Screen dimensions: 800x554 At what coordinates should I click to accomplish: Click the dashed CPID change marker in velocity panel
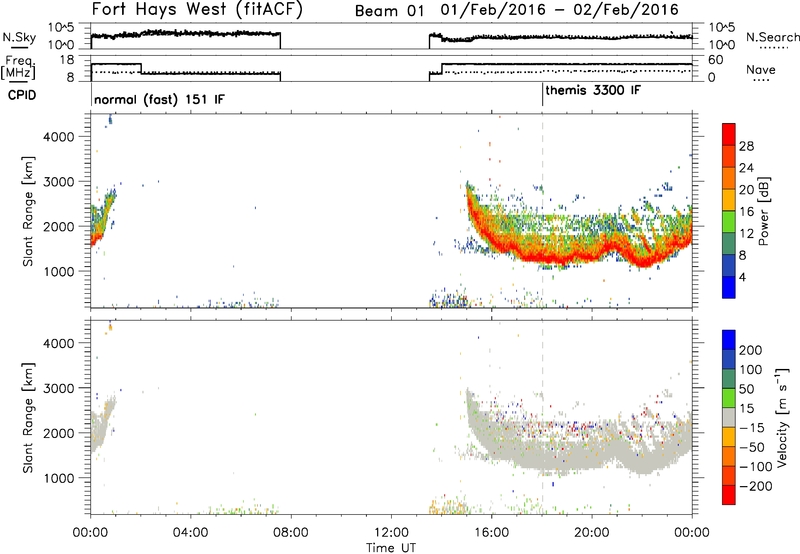tap(542, 417)
